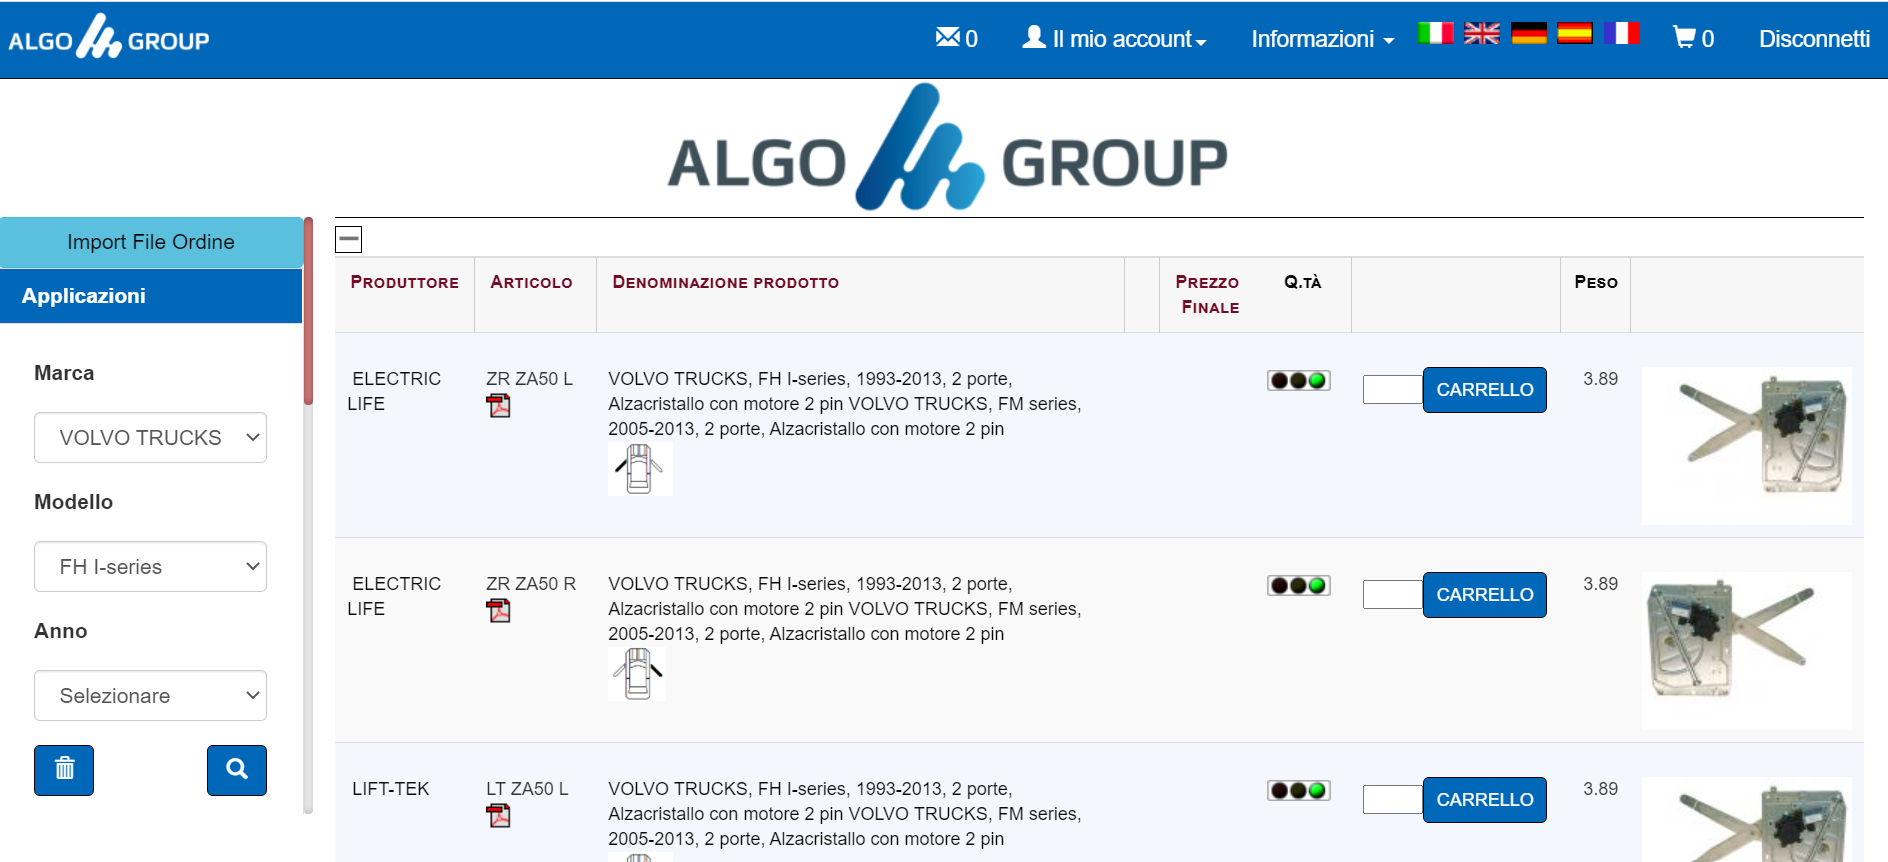Expand the Il mio account menu
Screen dimensions: 1888x862
[1114, 38]
